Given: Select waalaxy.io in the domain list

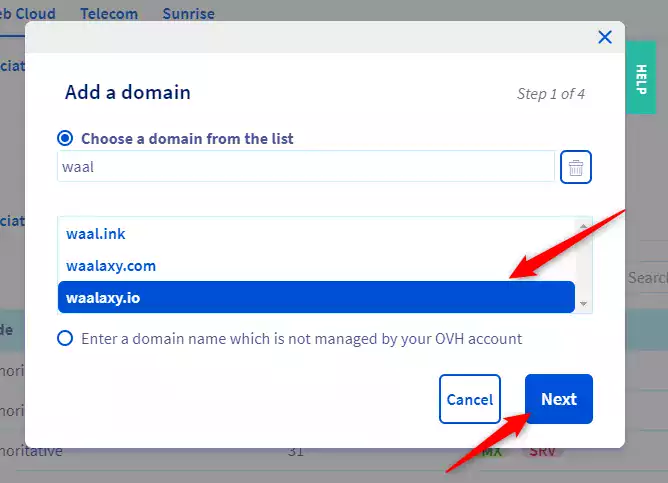Looking at the screenshot, I should click(x=316, y=297).
